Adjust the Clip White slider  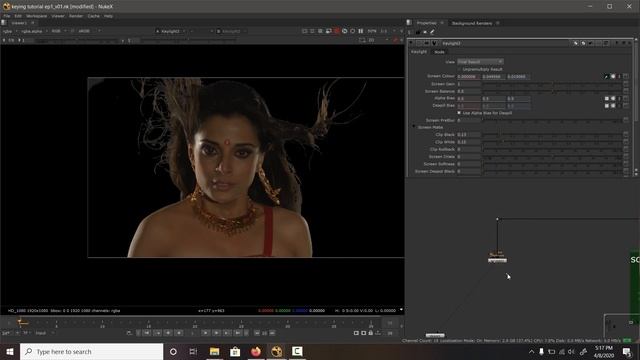(552, 142)
